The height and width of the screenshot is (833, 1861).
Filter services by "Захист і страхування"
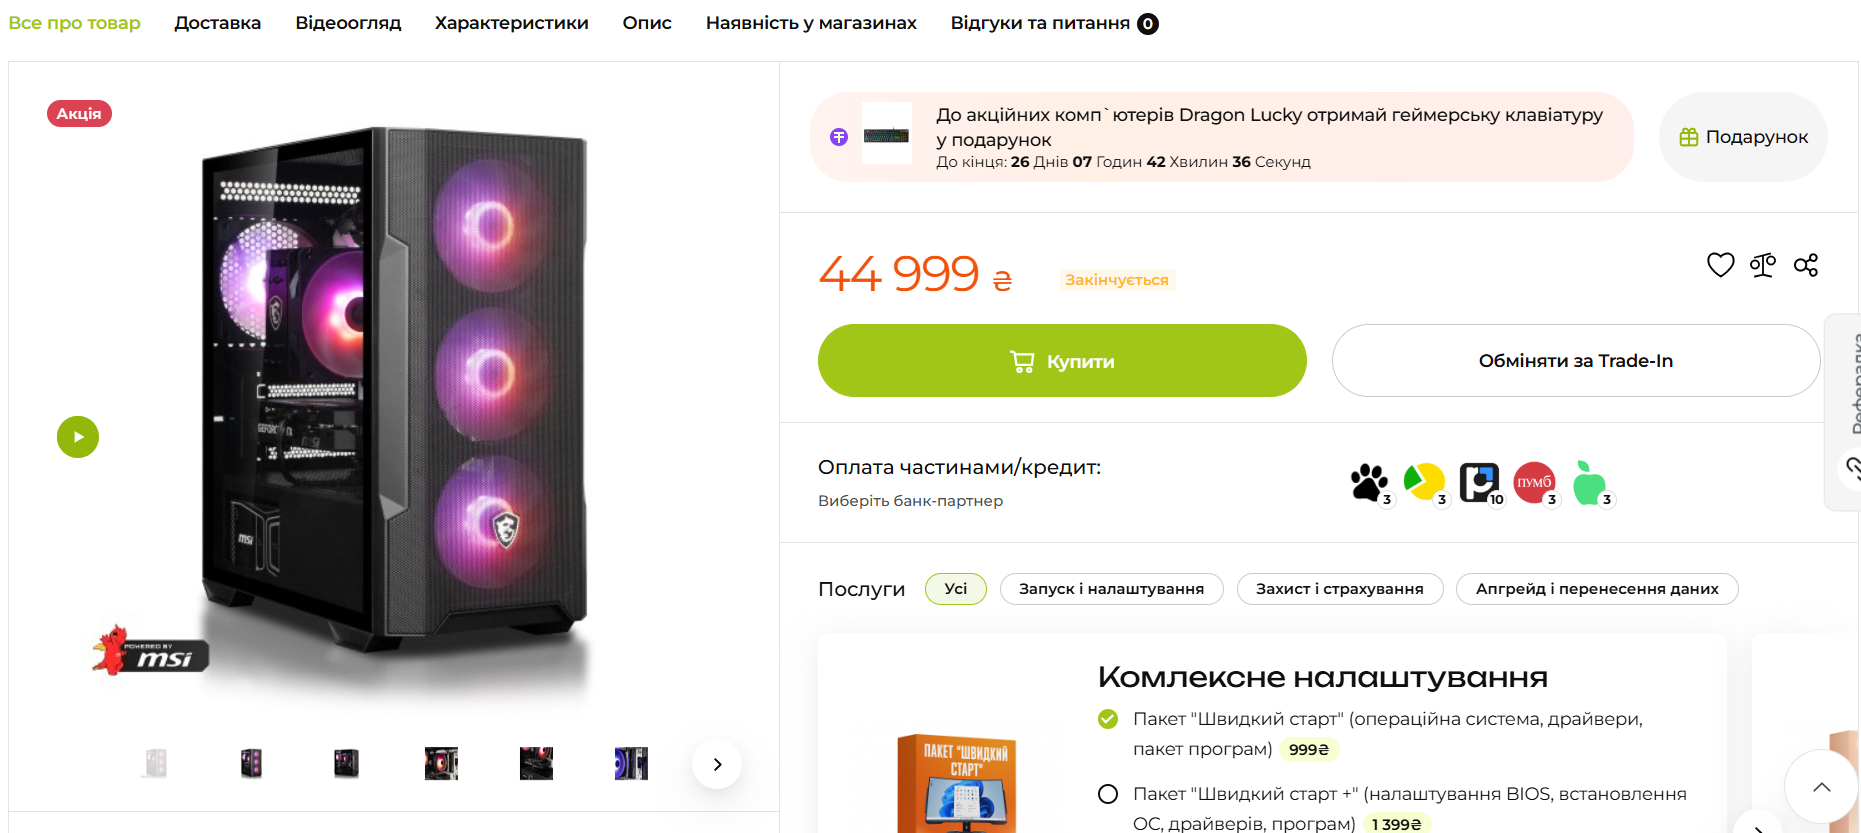click(1339, 589)
